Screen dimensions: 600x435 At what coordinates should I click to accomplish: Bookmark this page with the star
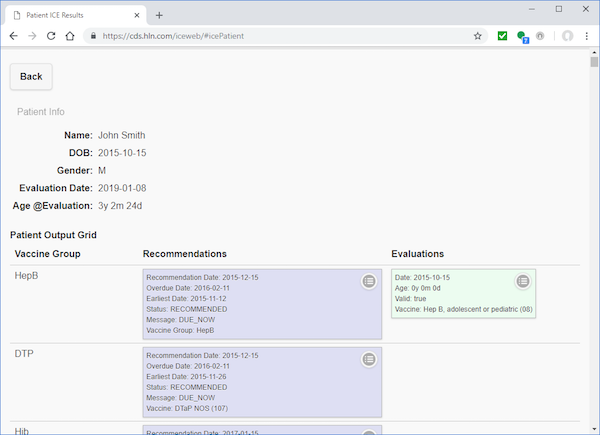(x=478, y=36)
